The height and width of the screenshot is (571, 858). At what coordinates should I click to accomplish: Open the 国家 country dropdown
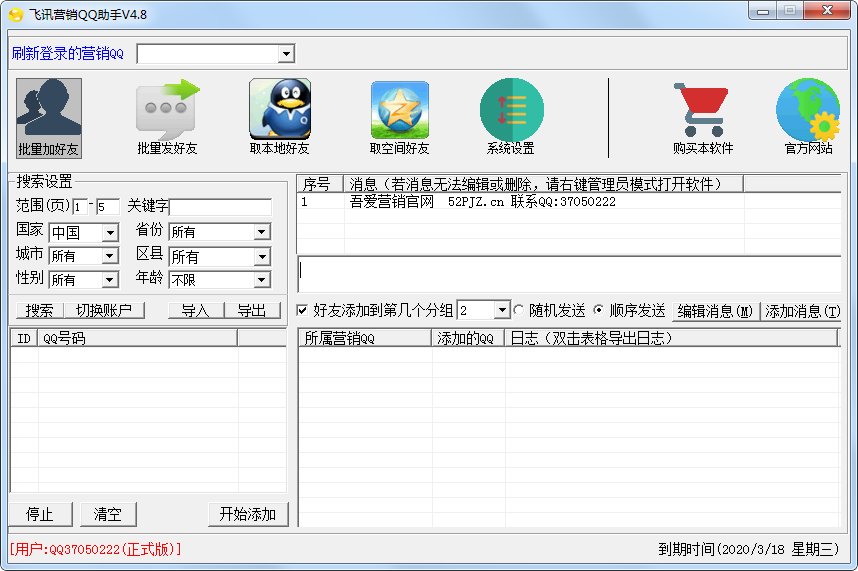109,233
